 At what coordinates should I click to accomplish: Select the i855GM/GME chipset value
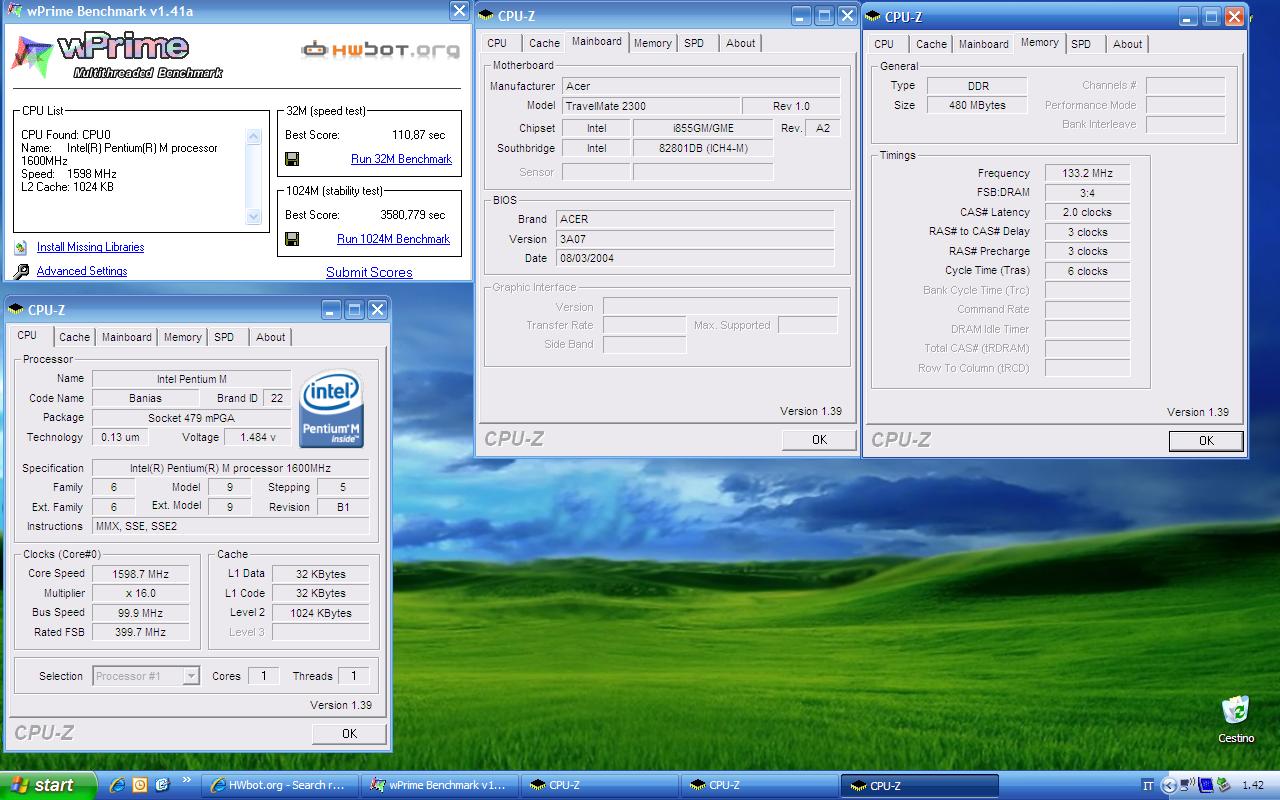click(x=702, y=128)
